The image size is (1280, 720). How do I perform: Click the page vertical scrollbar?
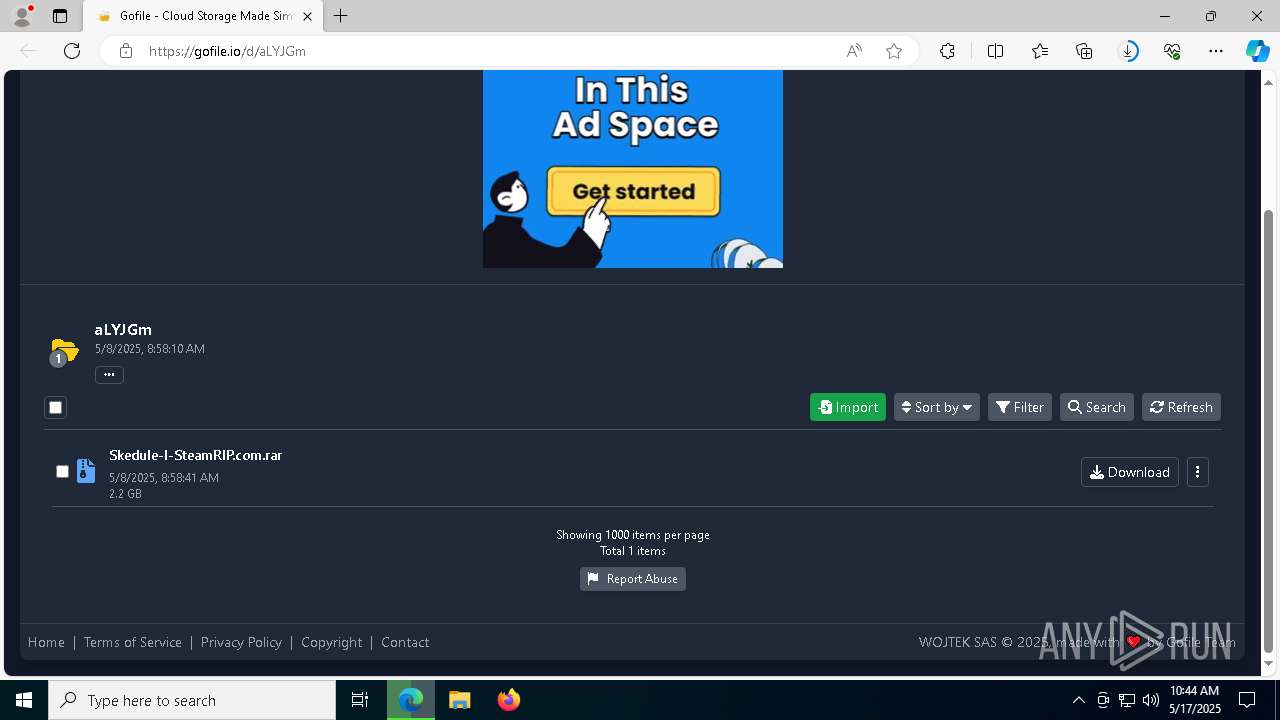pos(1268,430)
